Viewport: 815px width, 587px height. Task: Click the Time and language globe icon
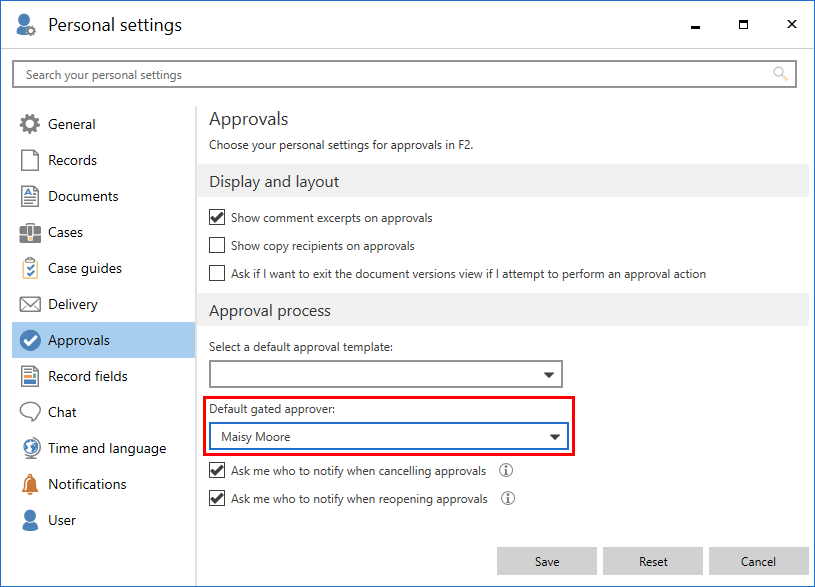click(x=31, y=448)
